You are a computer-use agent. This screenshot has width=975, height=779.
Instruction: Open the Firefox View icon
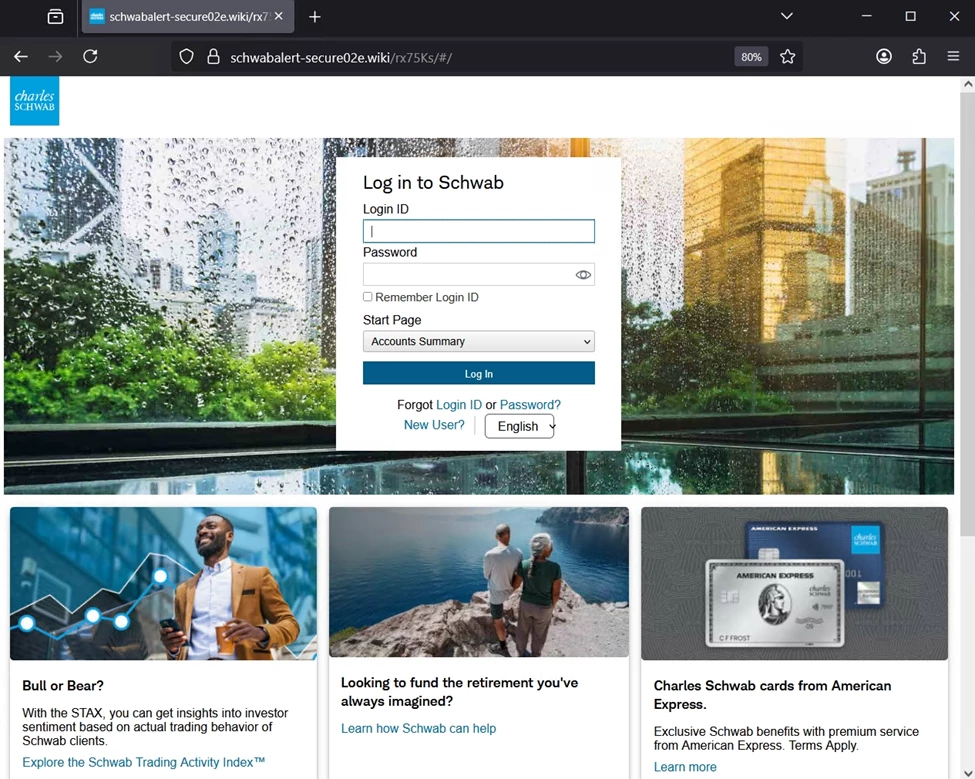coord(55,17)
